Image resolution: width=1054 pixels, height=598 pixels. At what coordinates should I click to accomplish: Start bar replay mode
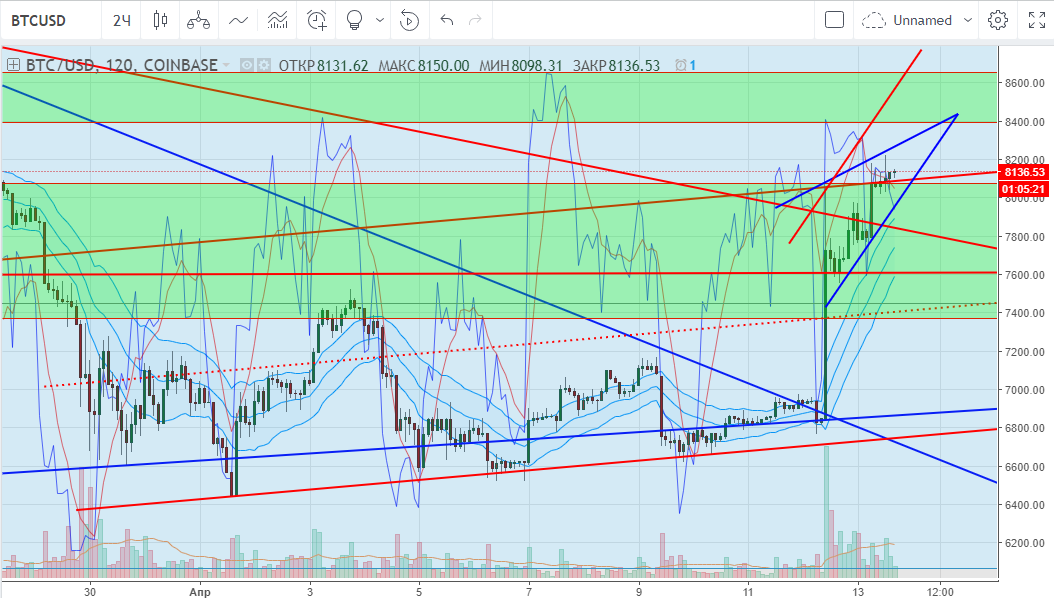(408, 19)
